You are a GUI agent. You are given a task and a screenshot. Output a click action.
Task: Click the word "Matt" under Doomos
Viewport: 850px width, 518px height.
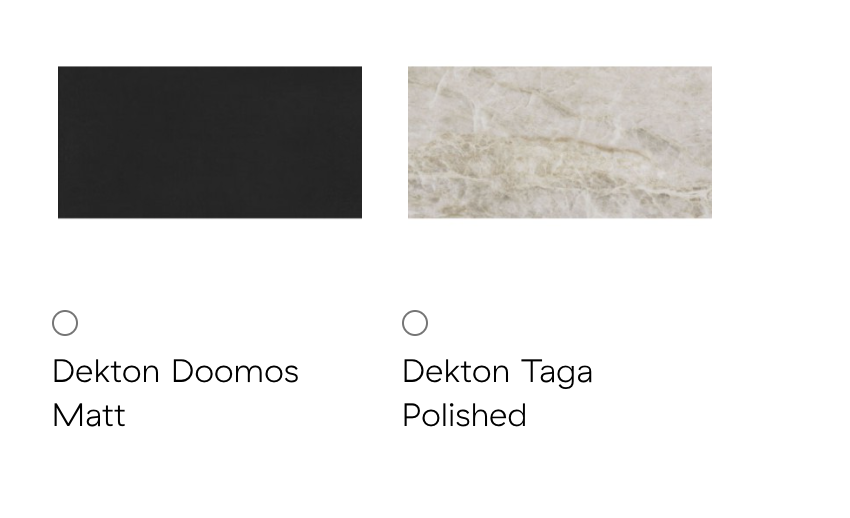click(x=89, y=416)
